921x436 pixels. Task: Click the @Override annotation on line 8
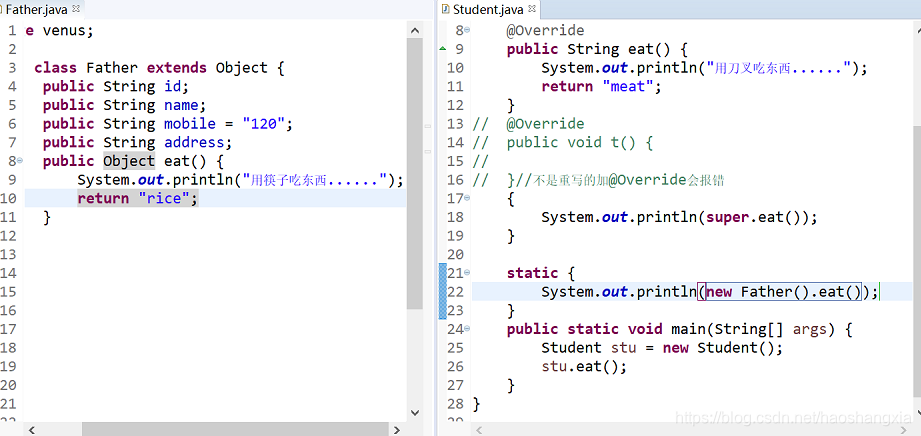click(546, 31)
